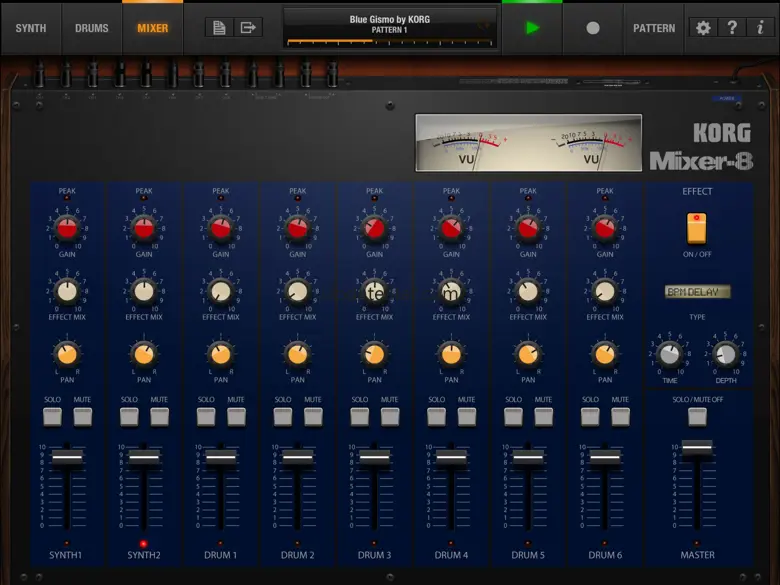This screenshot has width=780, height=585.
Task: Open the new document file icon
Action: pyautogui.click(x=220, y=28)
